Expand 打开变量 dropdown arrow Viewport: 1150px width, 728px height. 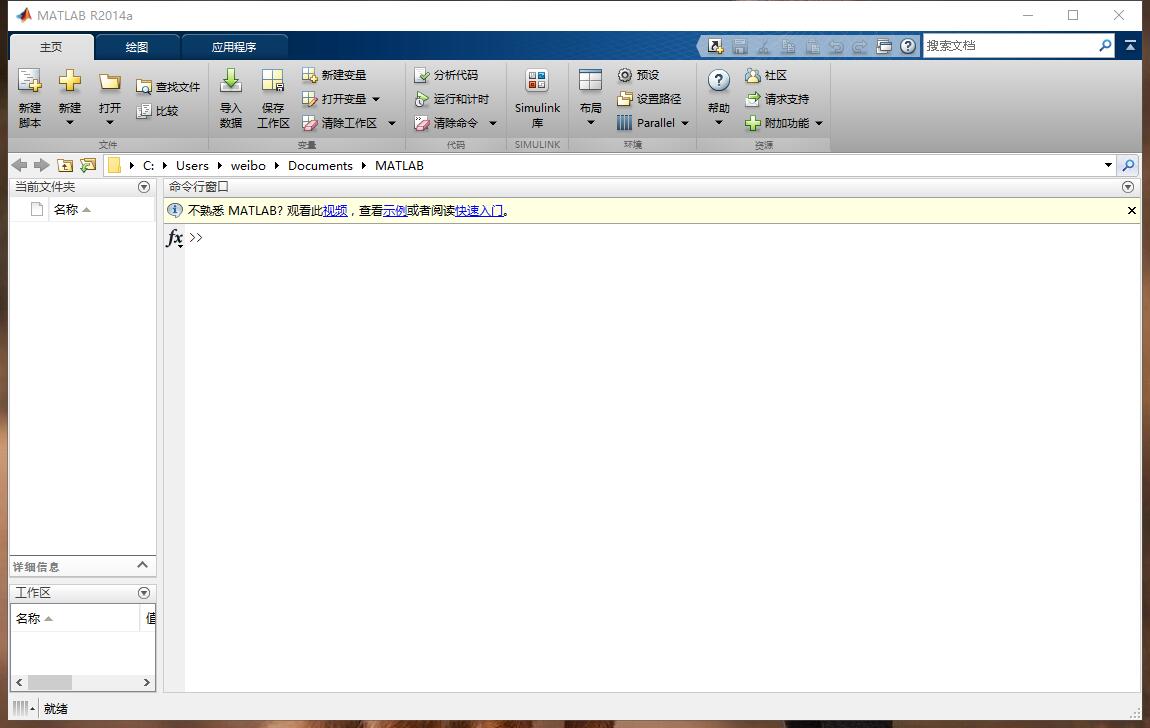pyautogui.click(x=376, y=99)
